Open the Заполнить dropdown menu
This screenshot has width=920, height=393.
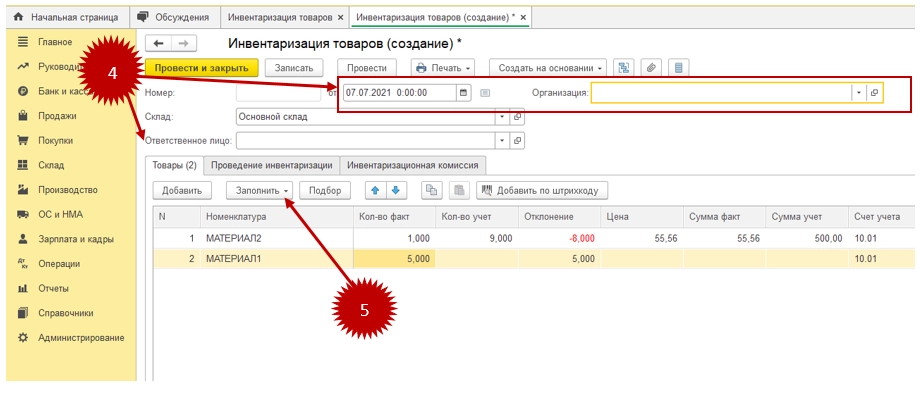[260, 190]
